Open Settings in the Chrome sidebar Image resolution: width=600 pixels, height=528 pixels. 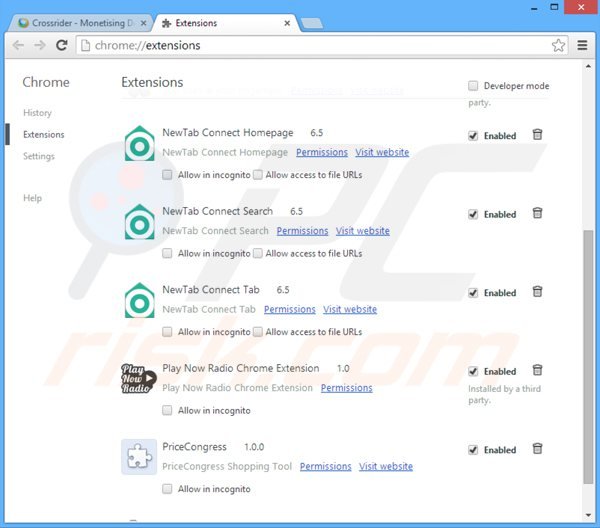(x=39, y=156)
